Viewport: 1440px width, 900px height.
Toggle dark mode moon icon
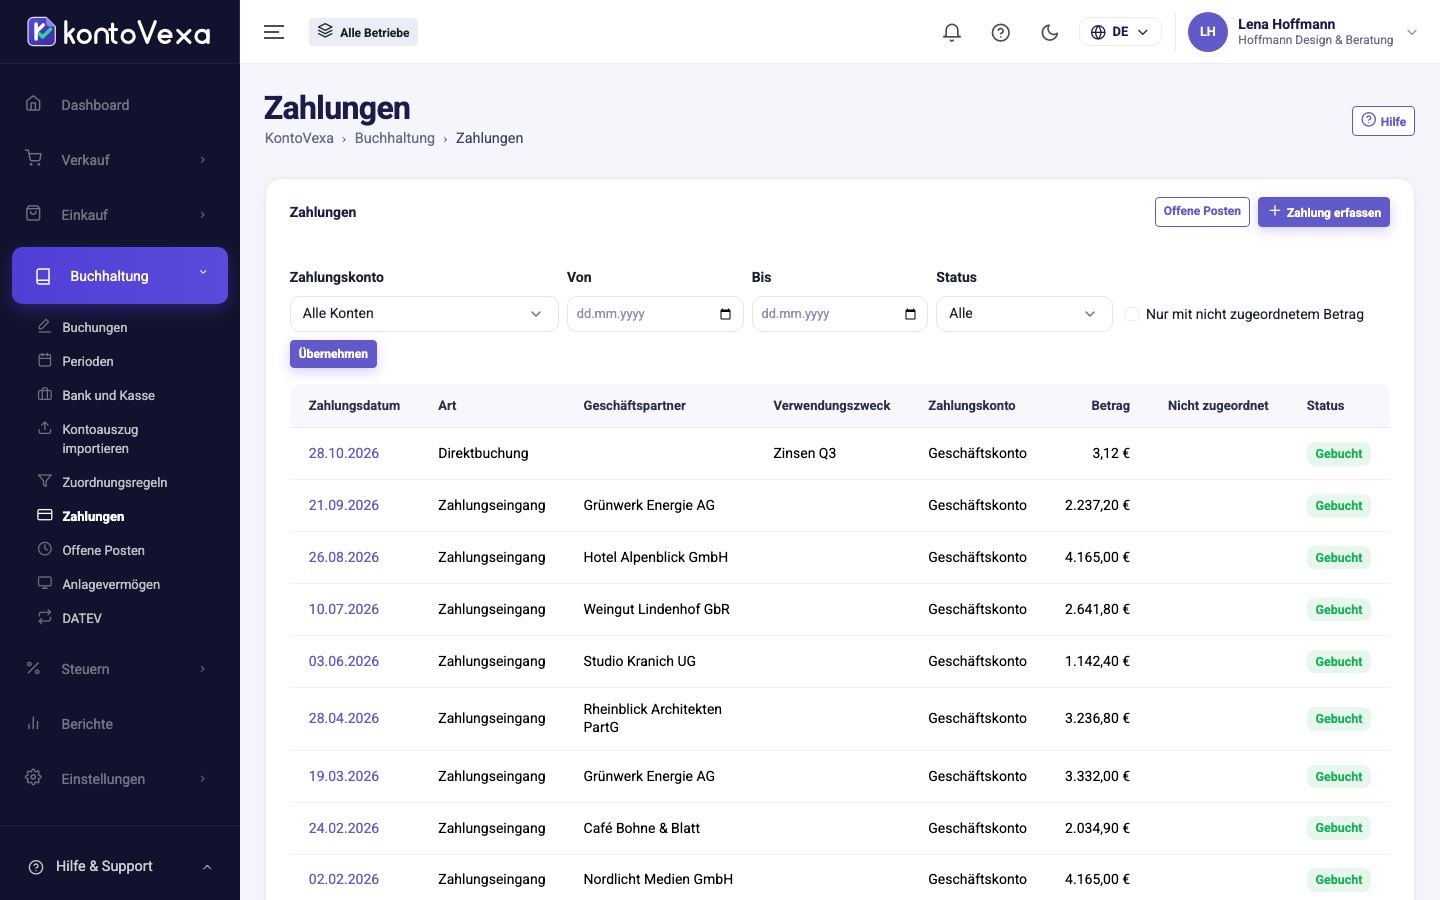1049,32
